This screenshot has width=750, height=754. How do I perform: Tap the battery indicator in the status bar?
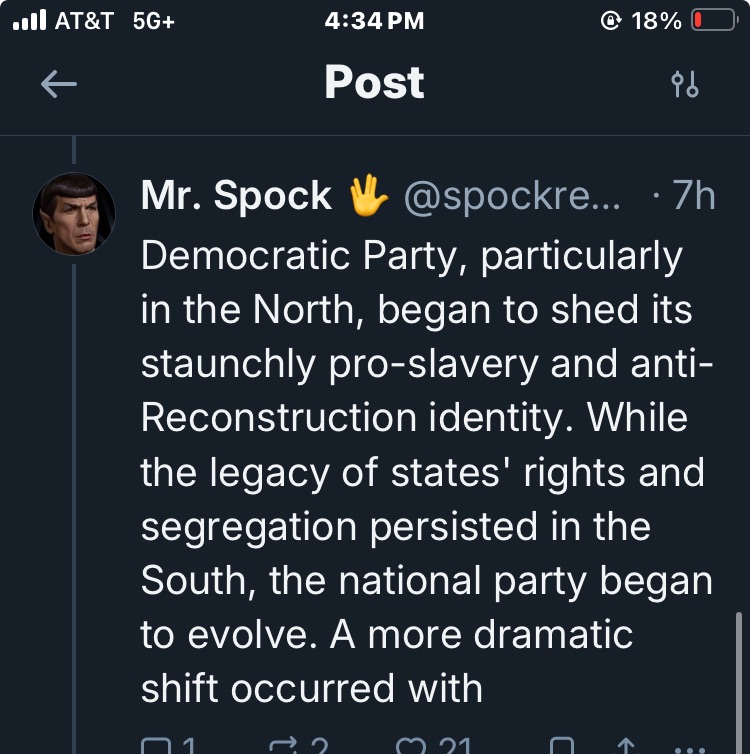(x=713, y=21)
